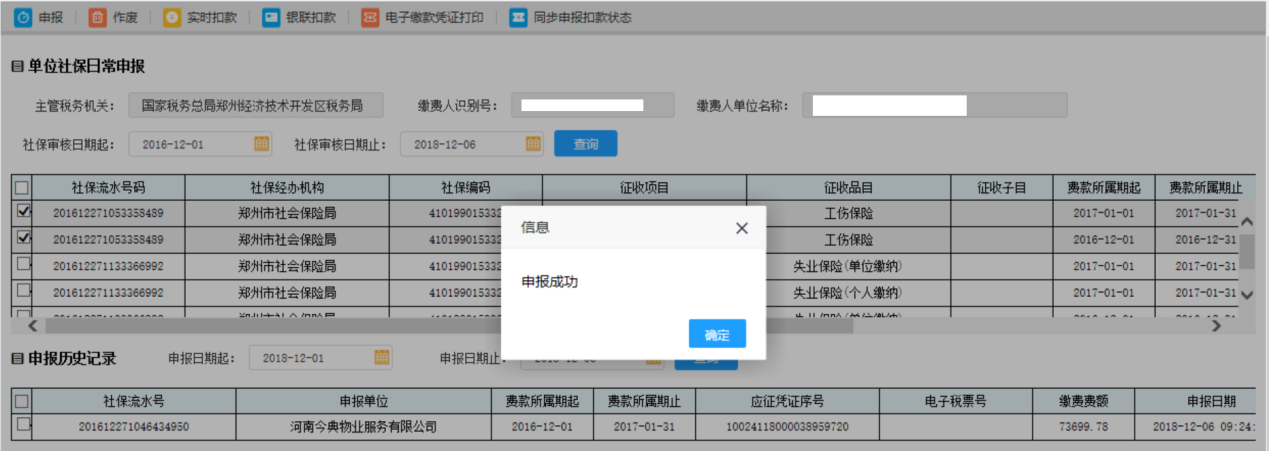This screenshot has width=1269, height=451.
Task: Click the 河南今典物业服务有限公司 cell
Action: coord(364,427)
